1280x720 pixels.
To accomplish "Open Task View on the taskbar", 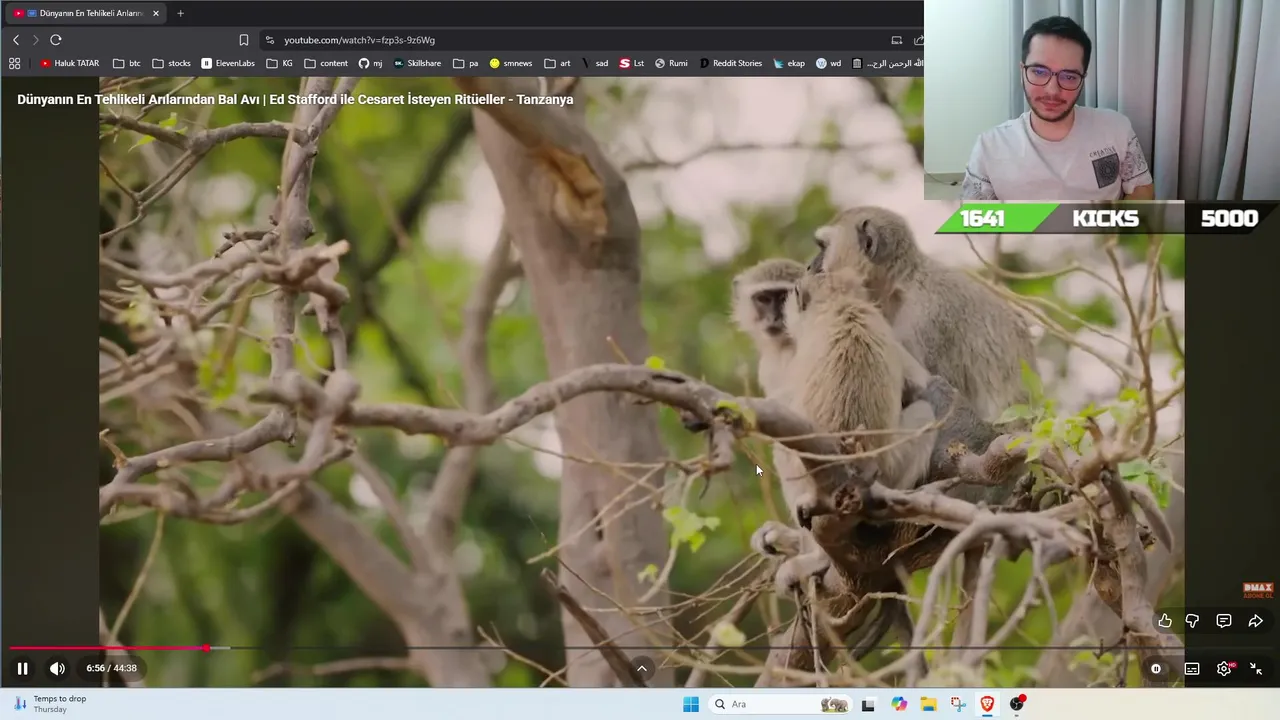I will pos(868,704).
